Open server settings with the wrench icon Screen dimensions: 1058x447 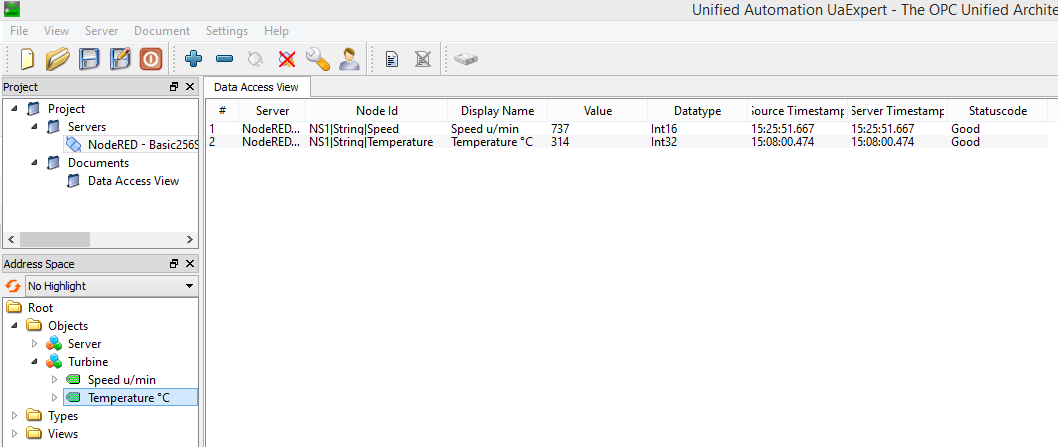click(x=317, y=59)
